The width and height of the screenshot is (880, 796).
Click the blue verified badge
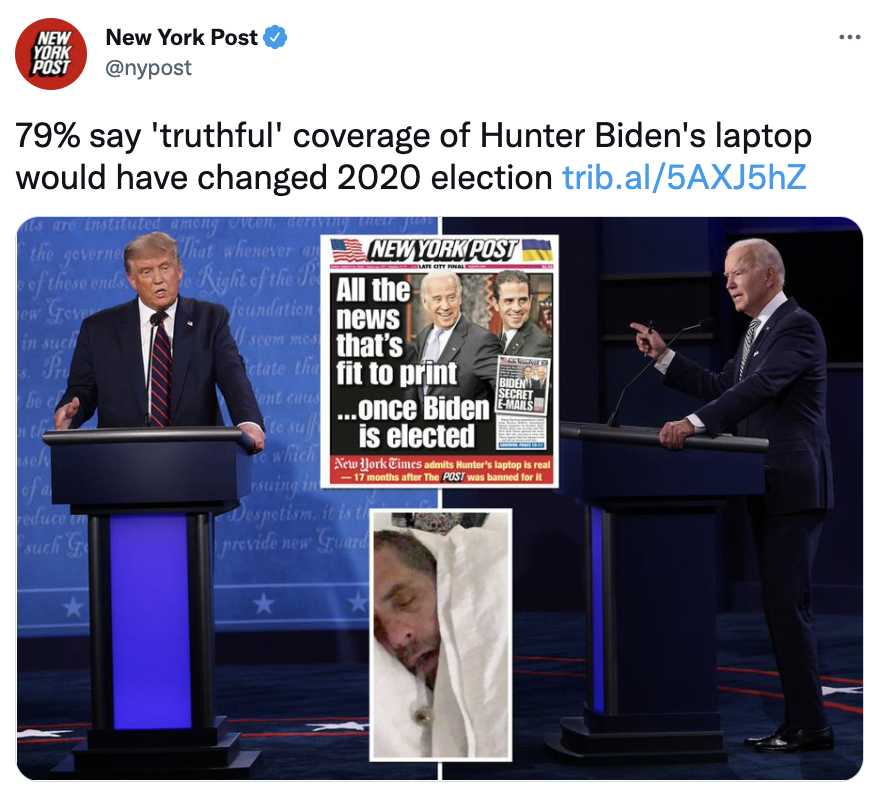point(276,38)
